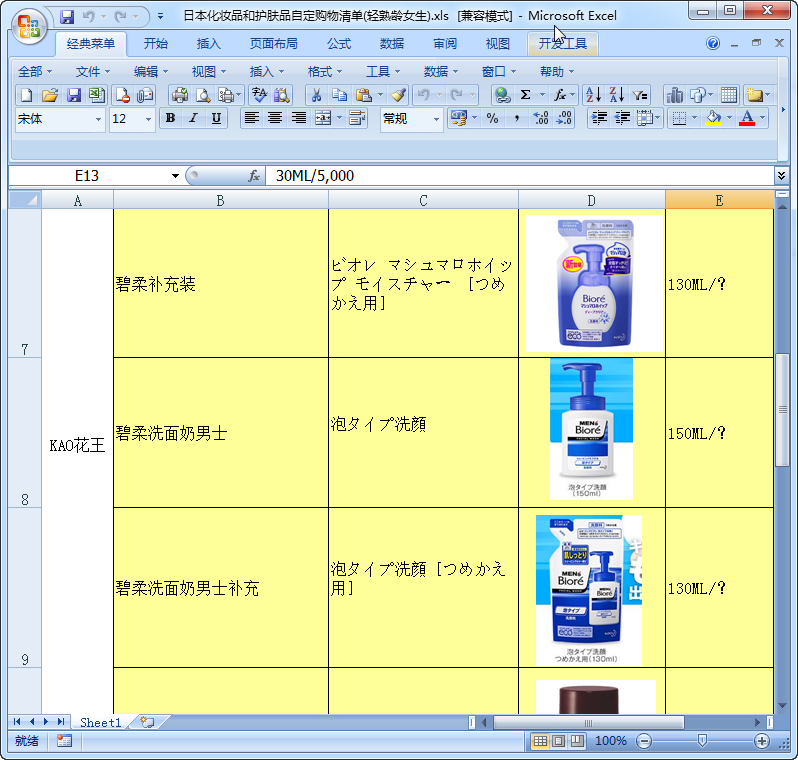Click the Increase decimal icon
This screenshot has width=798, height=760.
(x=540, y=119)
